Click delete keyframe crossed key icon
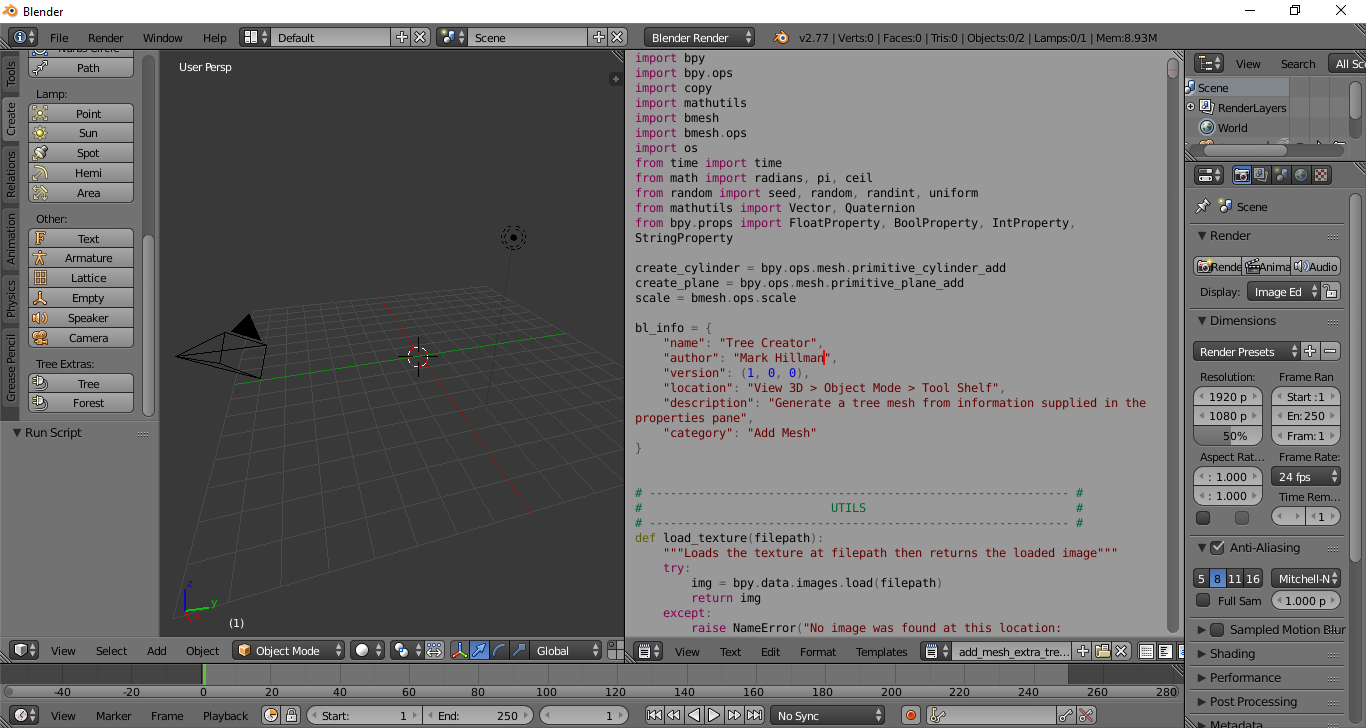The image size is (1366, 728). 1086,715
